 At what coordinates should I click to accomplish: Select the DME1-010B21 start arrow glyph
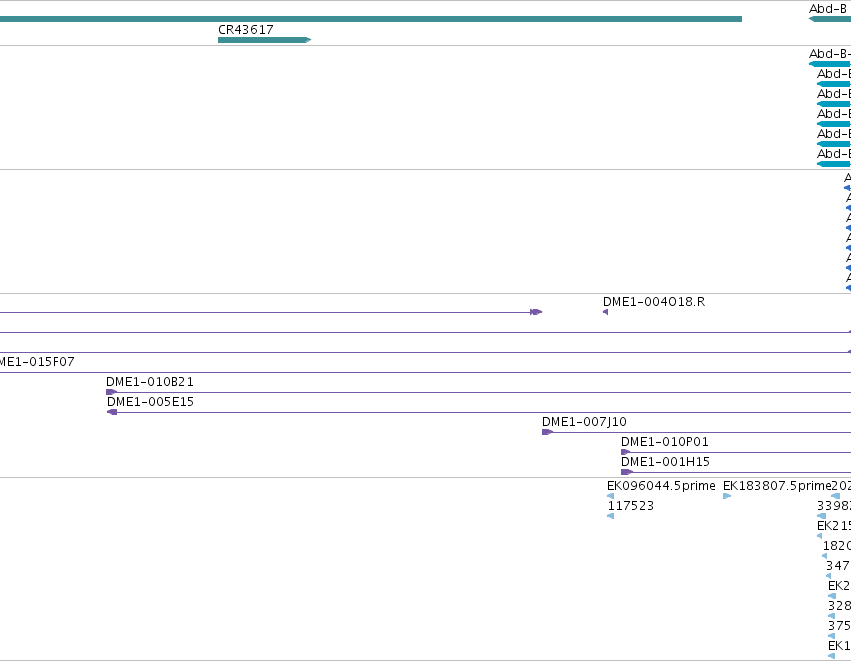tap(111, 392)
